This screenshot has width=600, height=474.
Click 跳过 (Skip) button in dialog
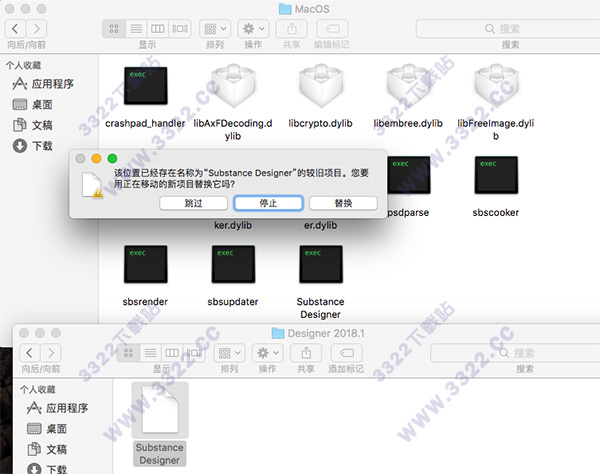(194, 203)
